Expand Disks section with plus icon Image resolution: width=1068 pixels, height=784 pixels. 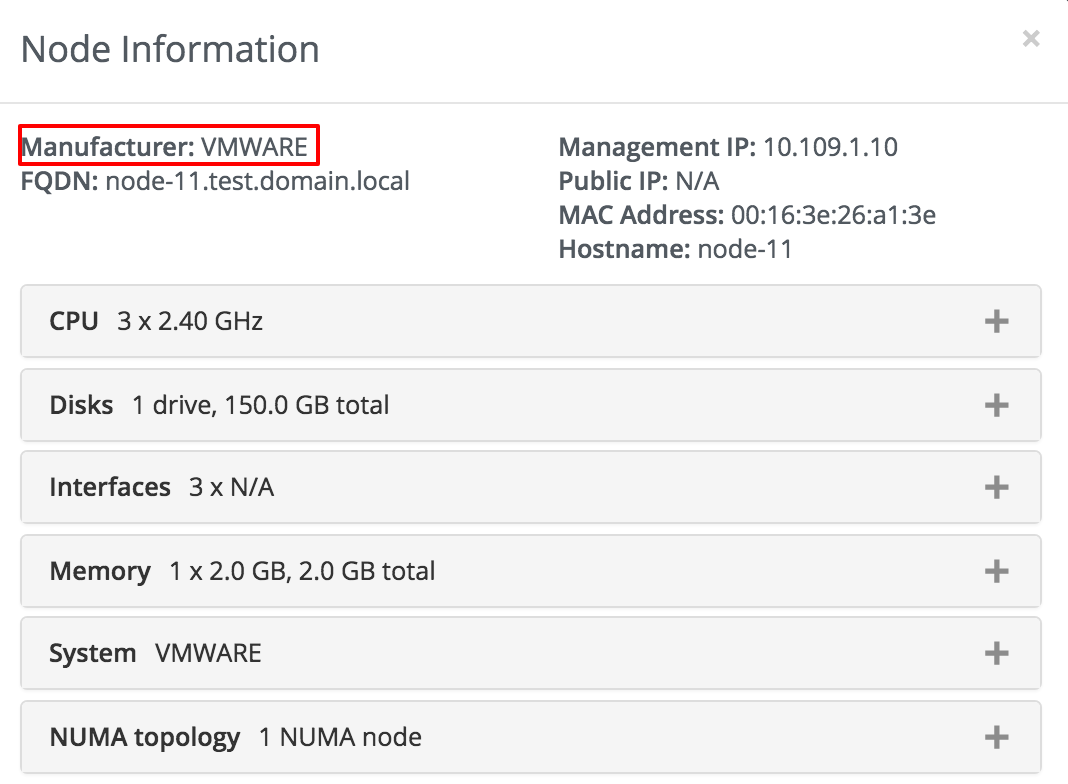tap(996, 405)
